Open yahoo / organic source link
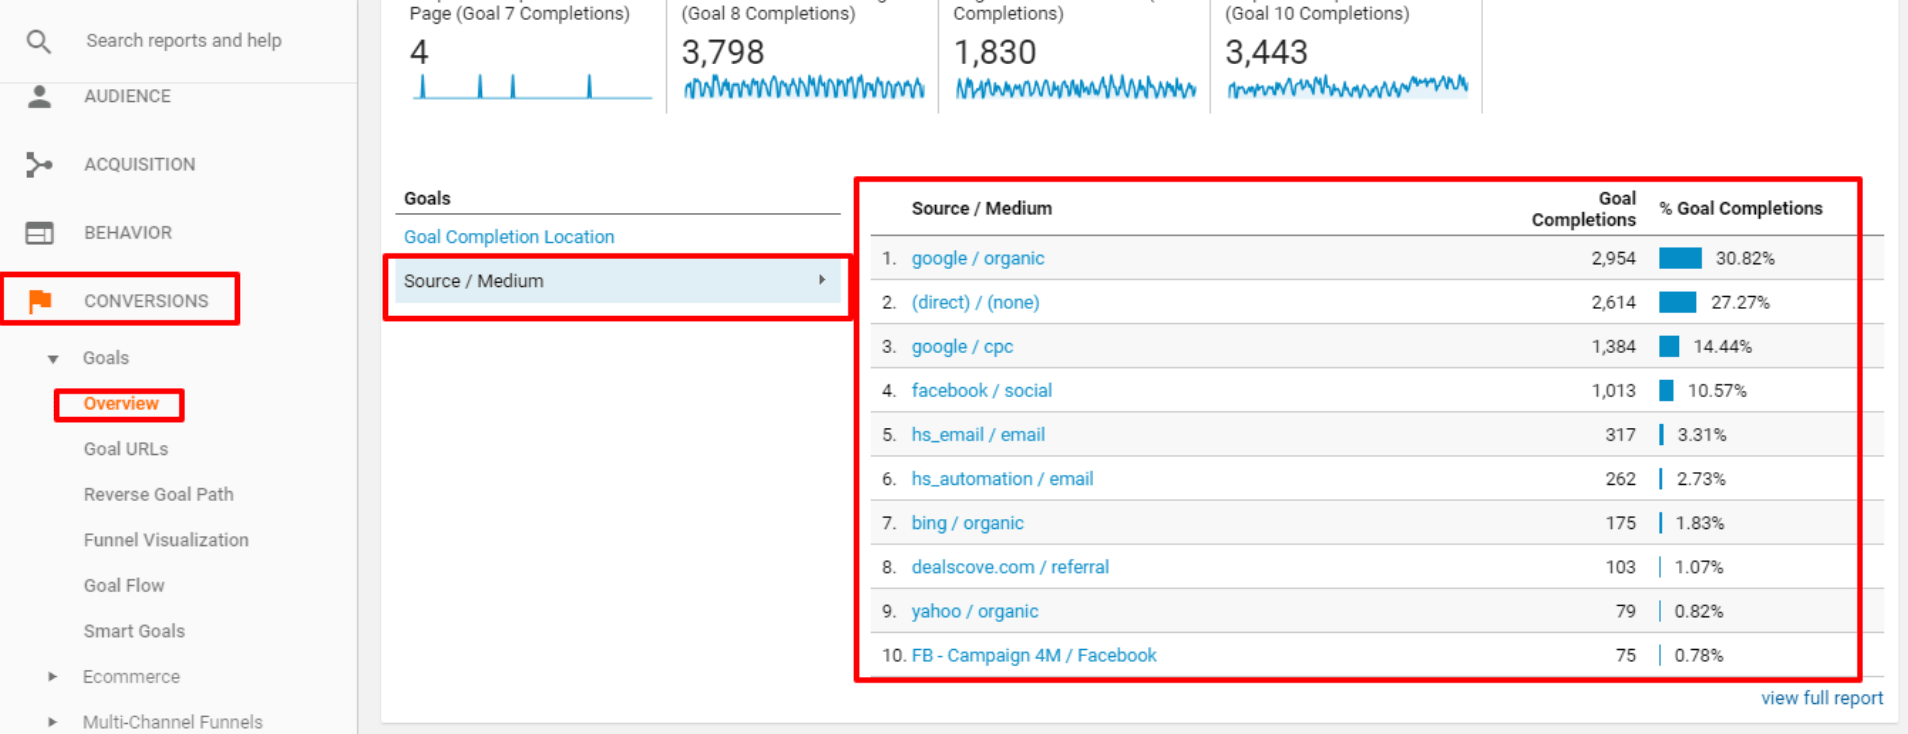Image resolution: width=1908 pixels, height=734 pixels. coord(975,611)
